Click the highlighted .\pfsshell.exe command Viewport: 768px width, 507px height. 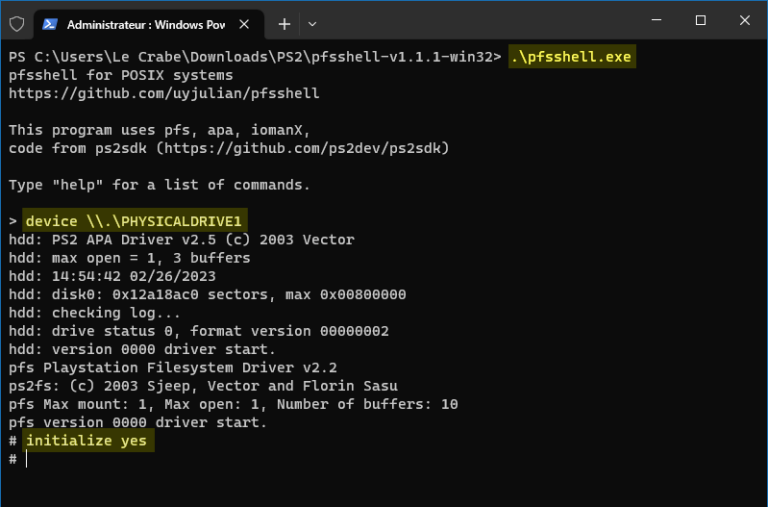click(573, 57)
